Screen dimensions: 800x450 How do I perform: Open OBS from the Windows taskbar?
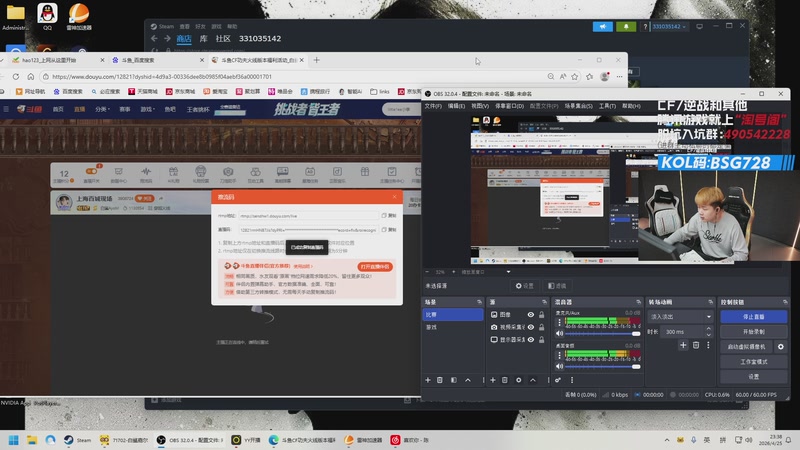click(x=189, y=440)
